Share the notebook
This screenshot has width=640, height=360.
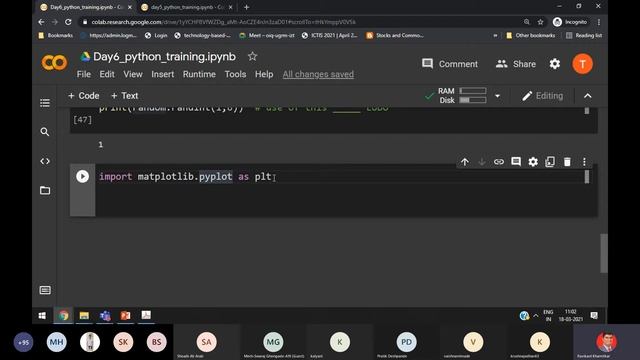pyautogui.click(x=516, y=64)
